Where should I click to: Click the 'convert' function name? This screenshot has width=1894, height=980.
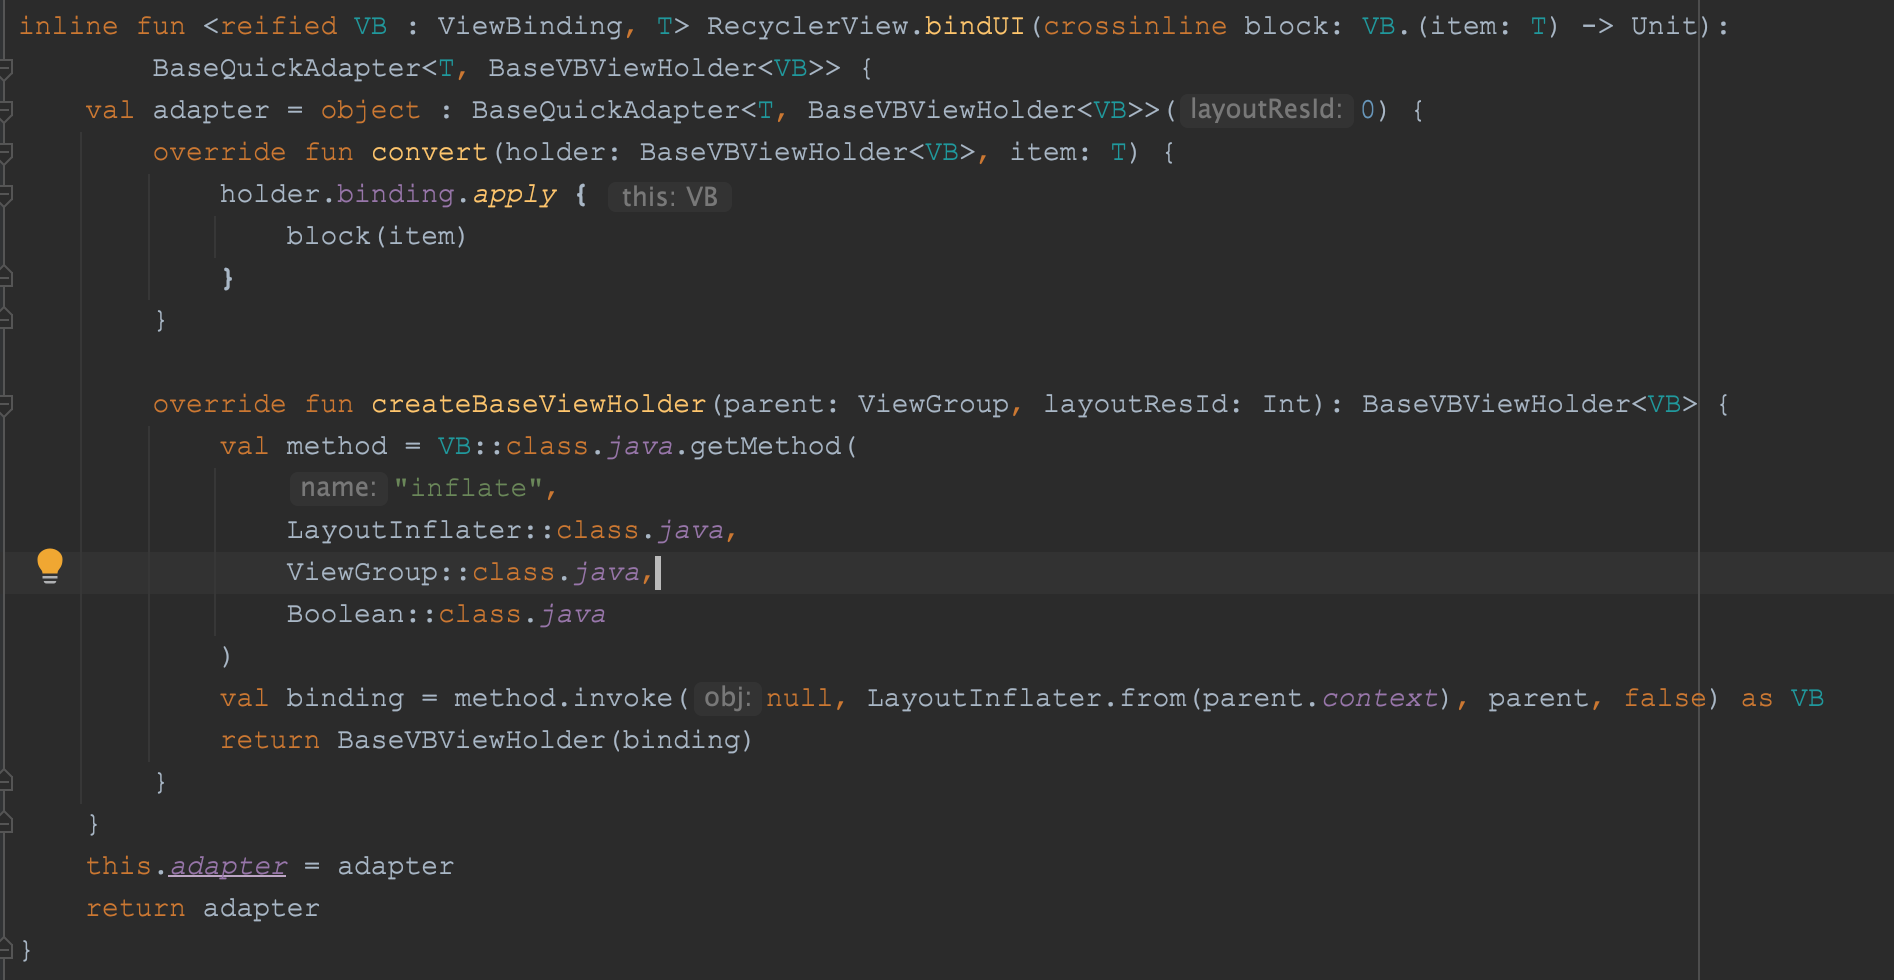[429, 152]
